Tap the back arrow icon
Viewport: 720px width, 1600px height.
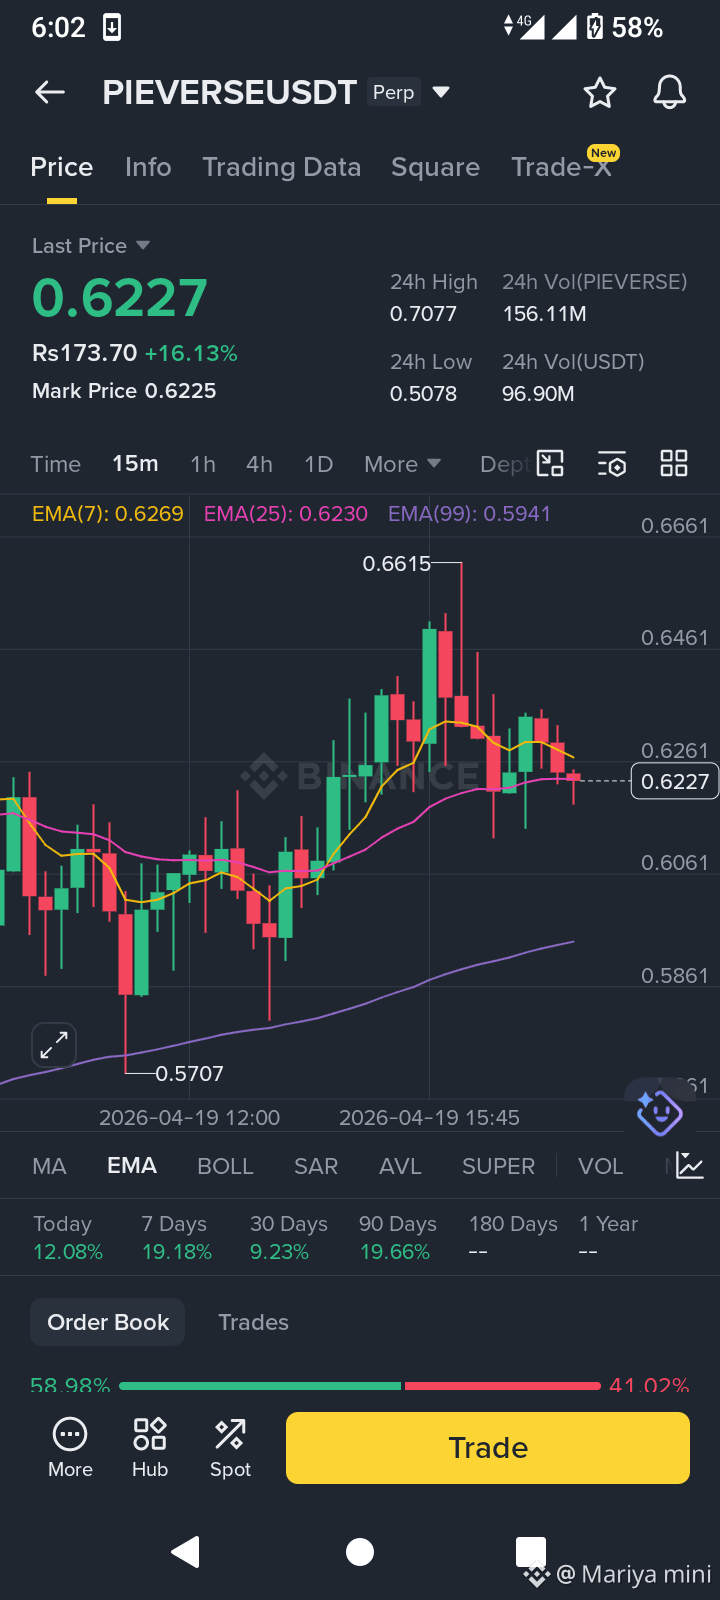50,93
